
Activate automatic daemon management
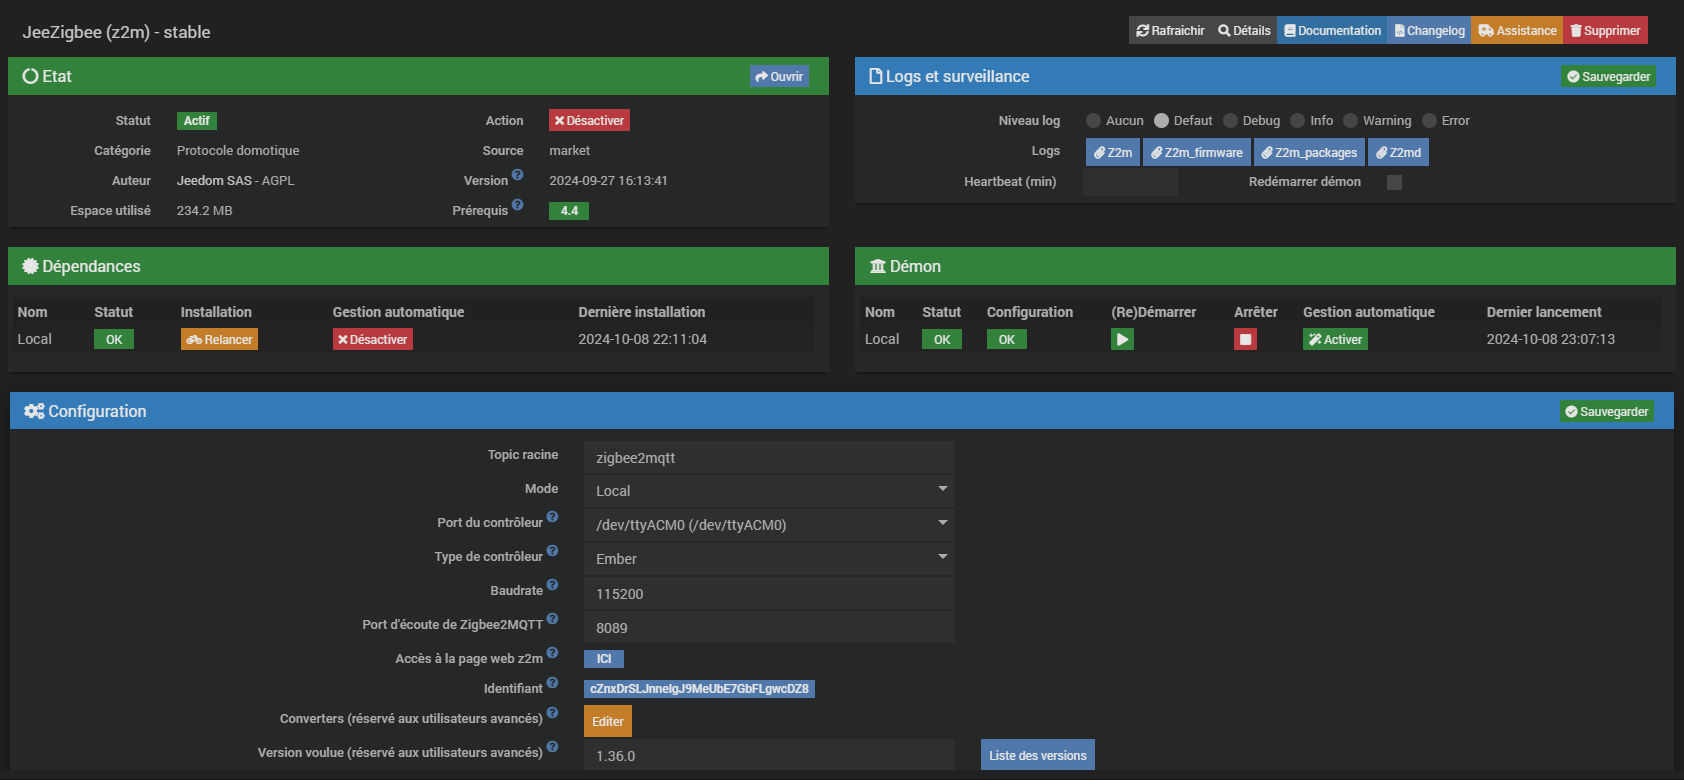(1335, 339)
